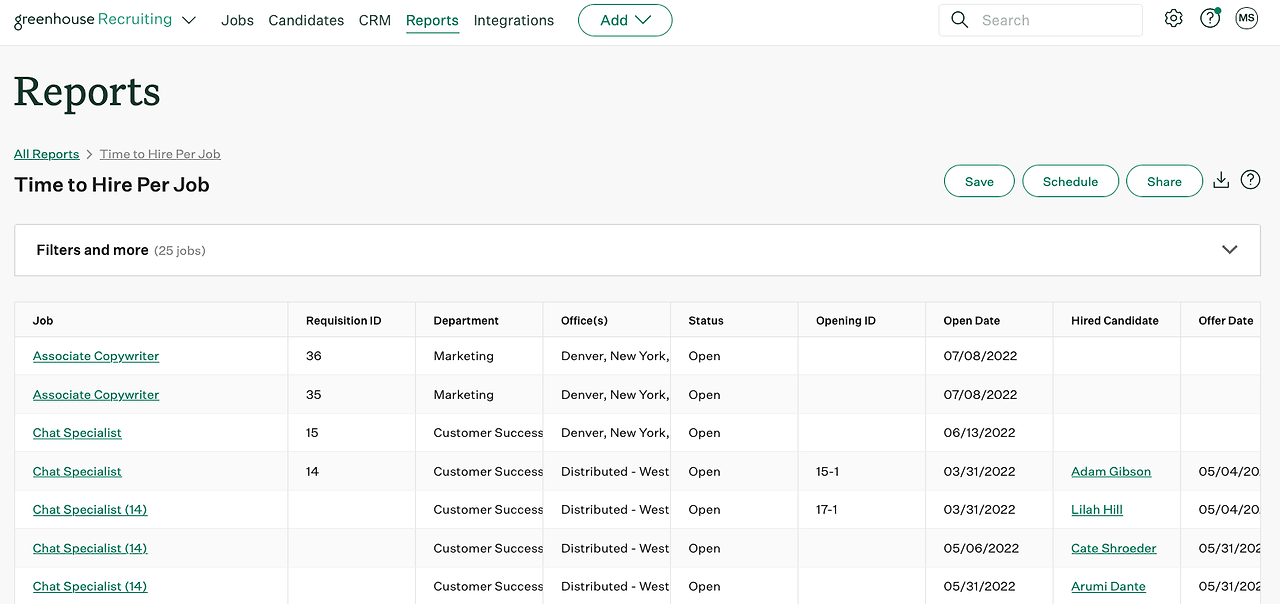Schedule this report

(x=1070, y=181)
